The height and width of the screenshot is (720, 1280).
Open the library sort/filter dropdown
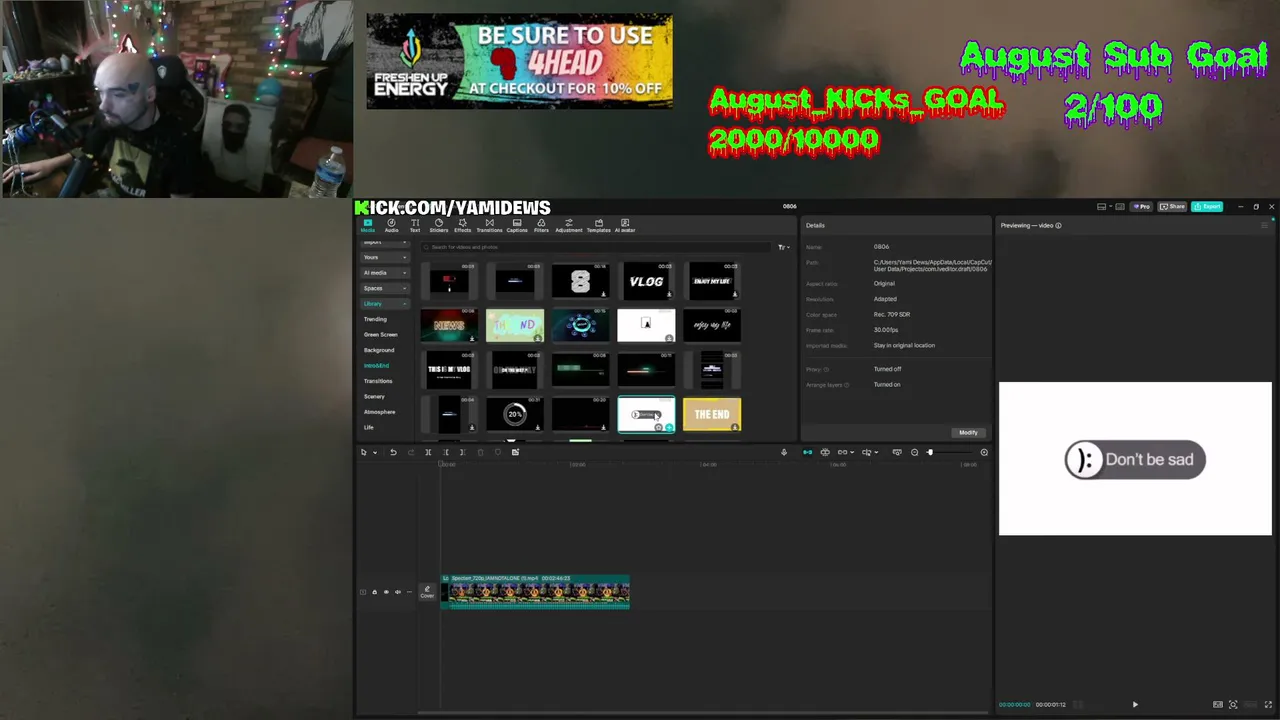783,247
